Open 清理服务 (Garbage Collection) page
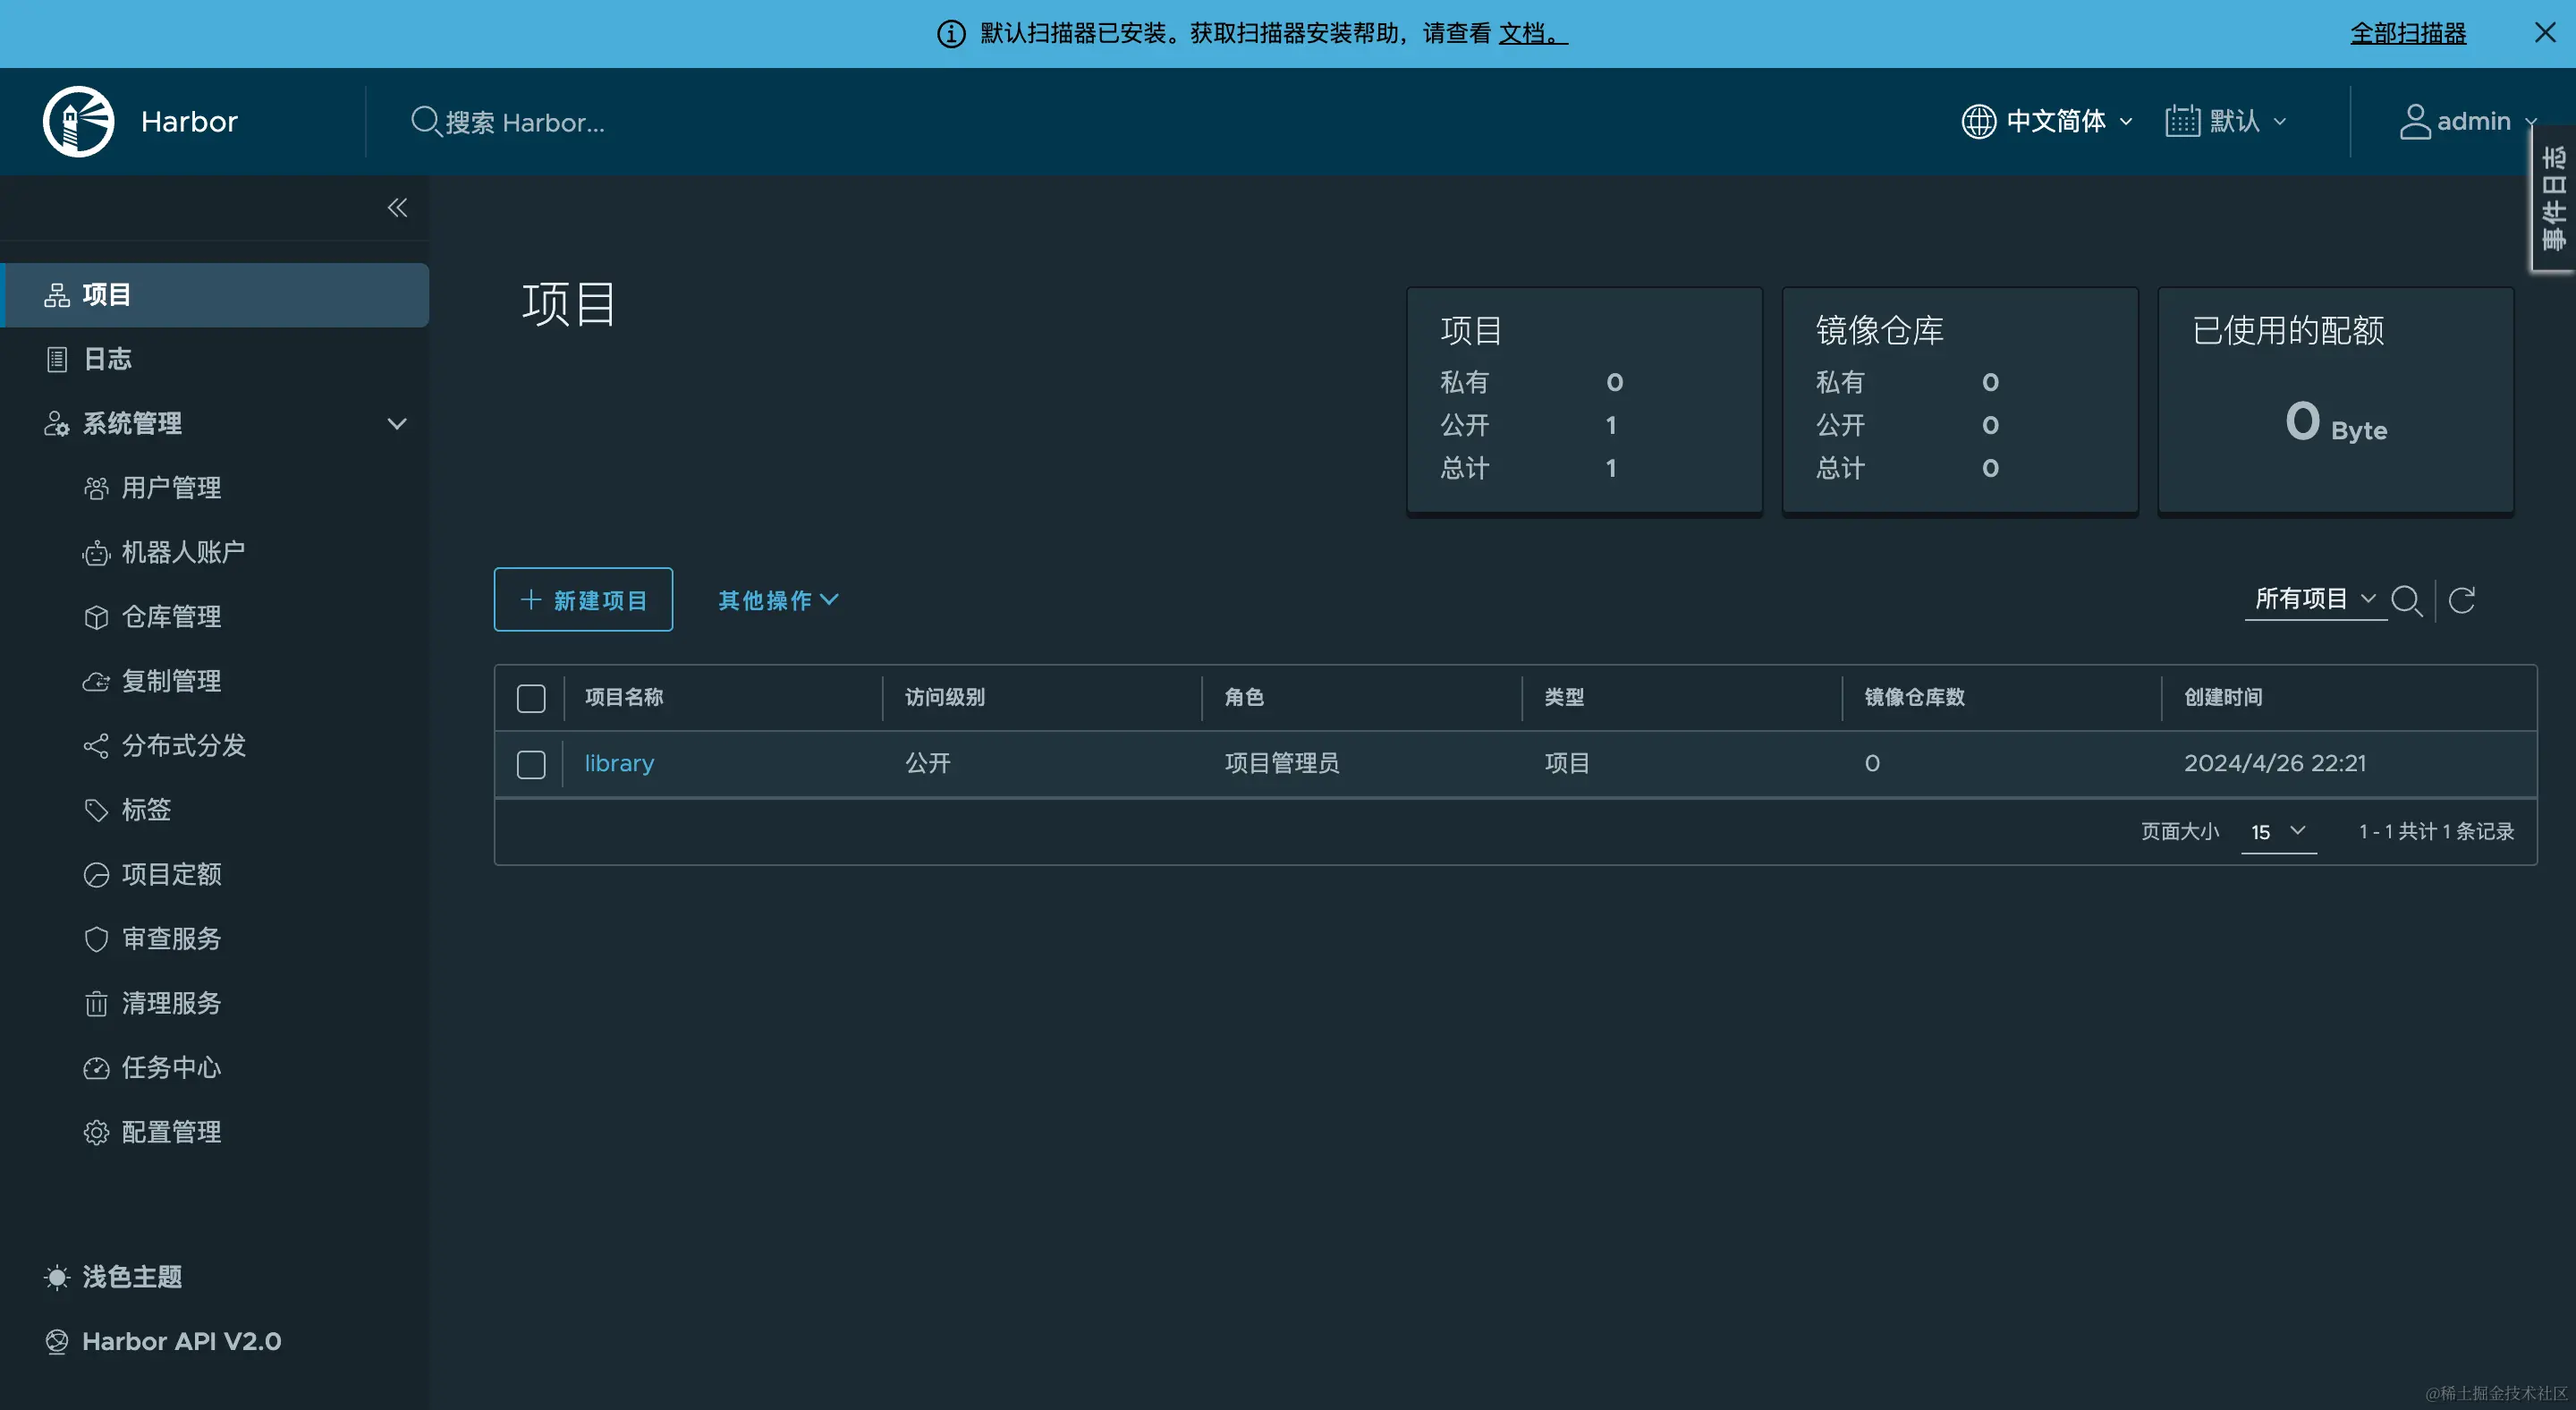This screenshot has height=1410, width=2576. [171, 1003]
